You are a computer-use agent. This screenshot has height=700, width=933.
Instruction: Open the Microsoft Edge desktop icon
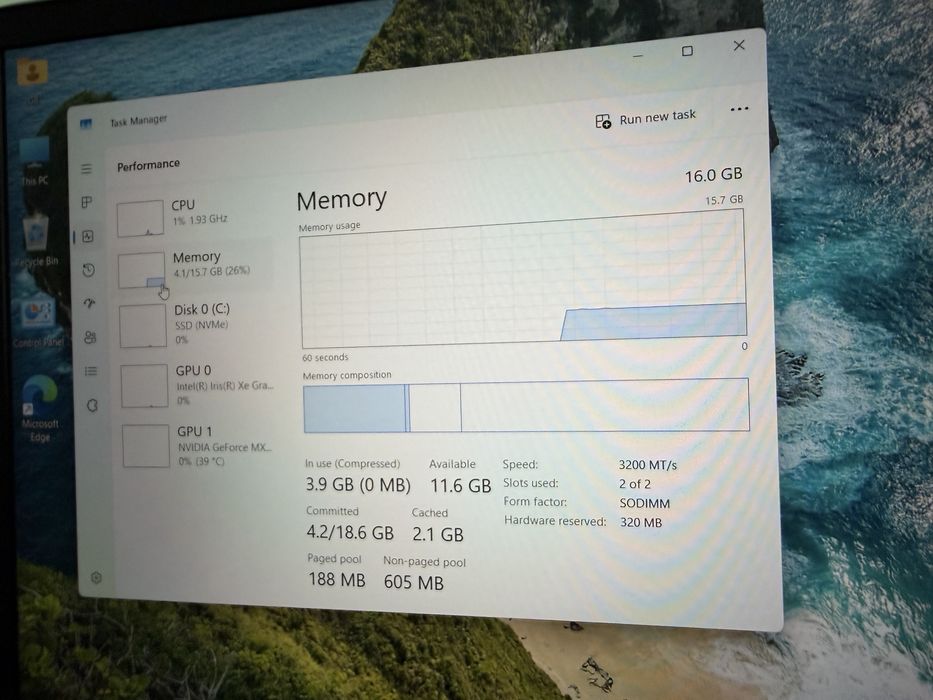point(40,409)
